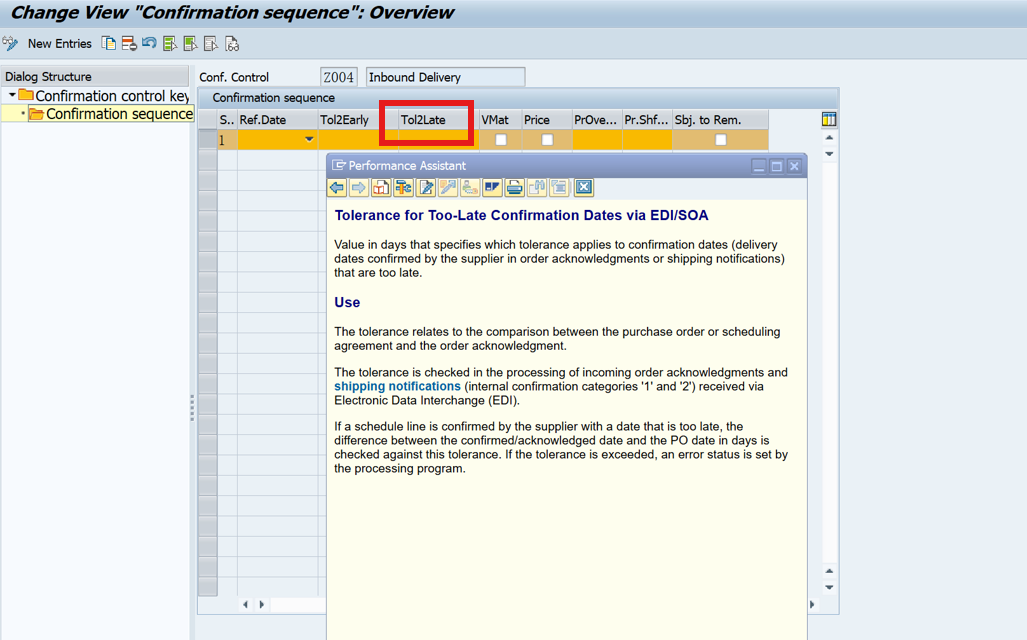Maximize the Performance Assistant window
Screen dimensions: 1027x640
pos(776,166)
